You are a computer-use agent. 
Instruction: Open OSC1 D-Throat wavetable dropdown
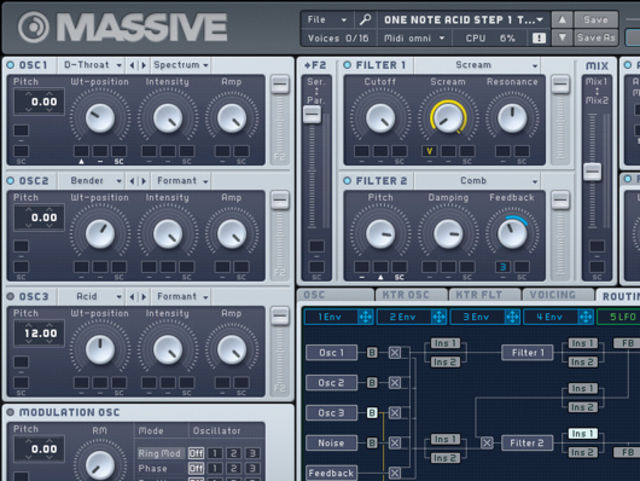[x=93, y=65]
